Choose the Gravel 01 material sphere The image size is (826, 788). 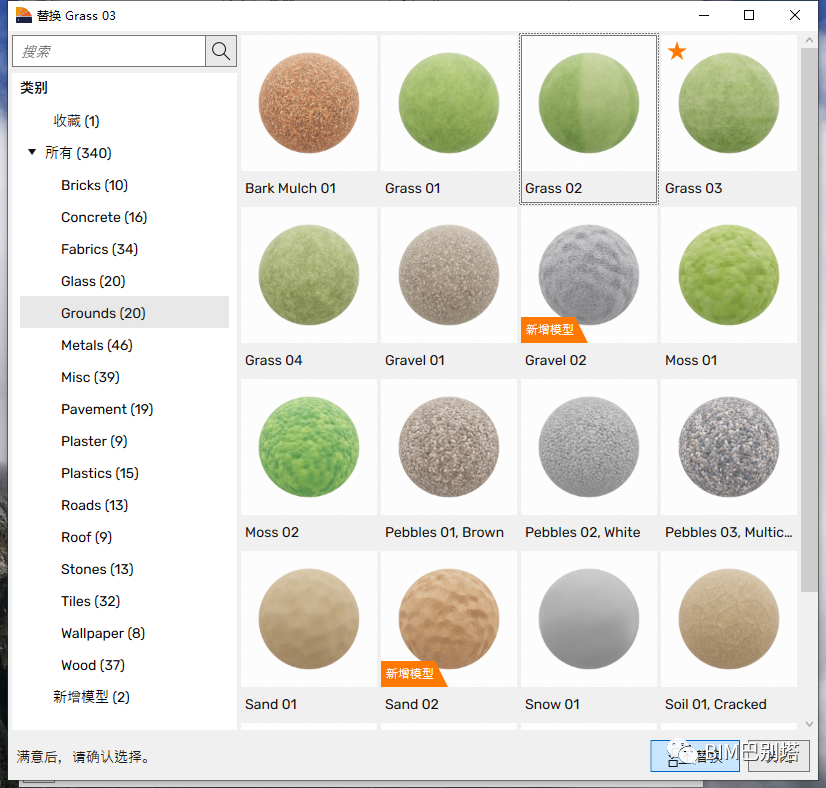point(449,275)
